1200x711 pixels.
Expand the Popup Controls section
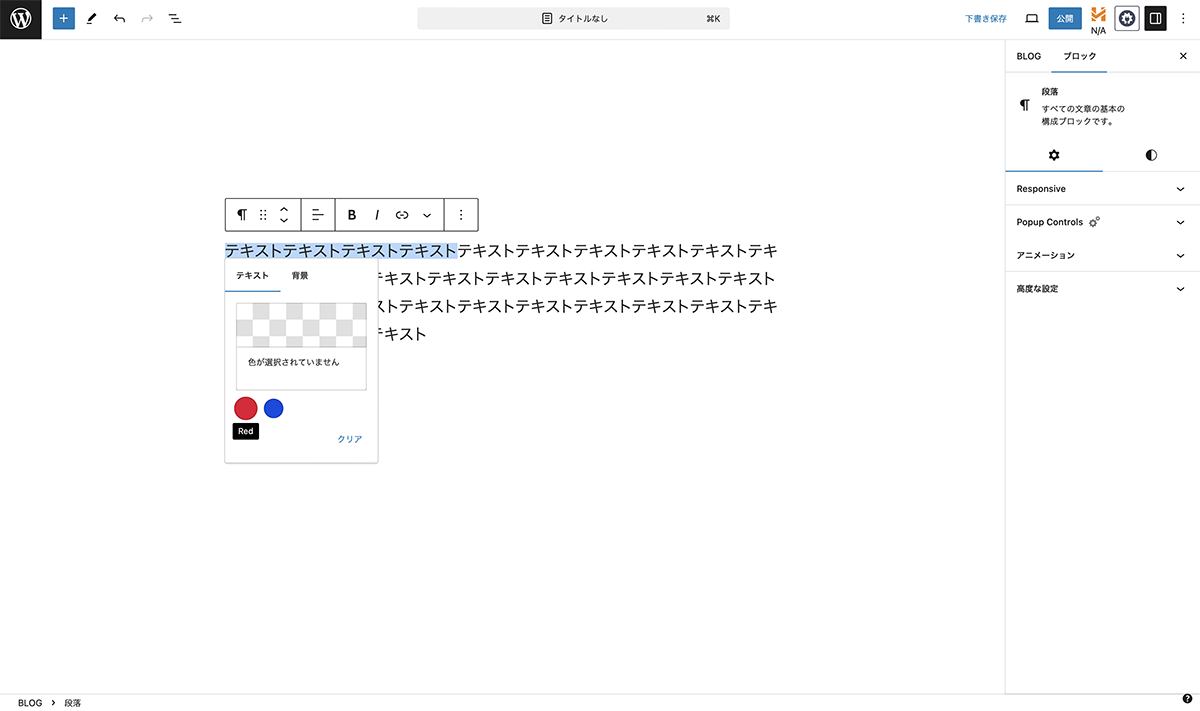[1102, 222]
